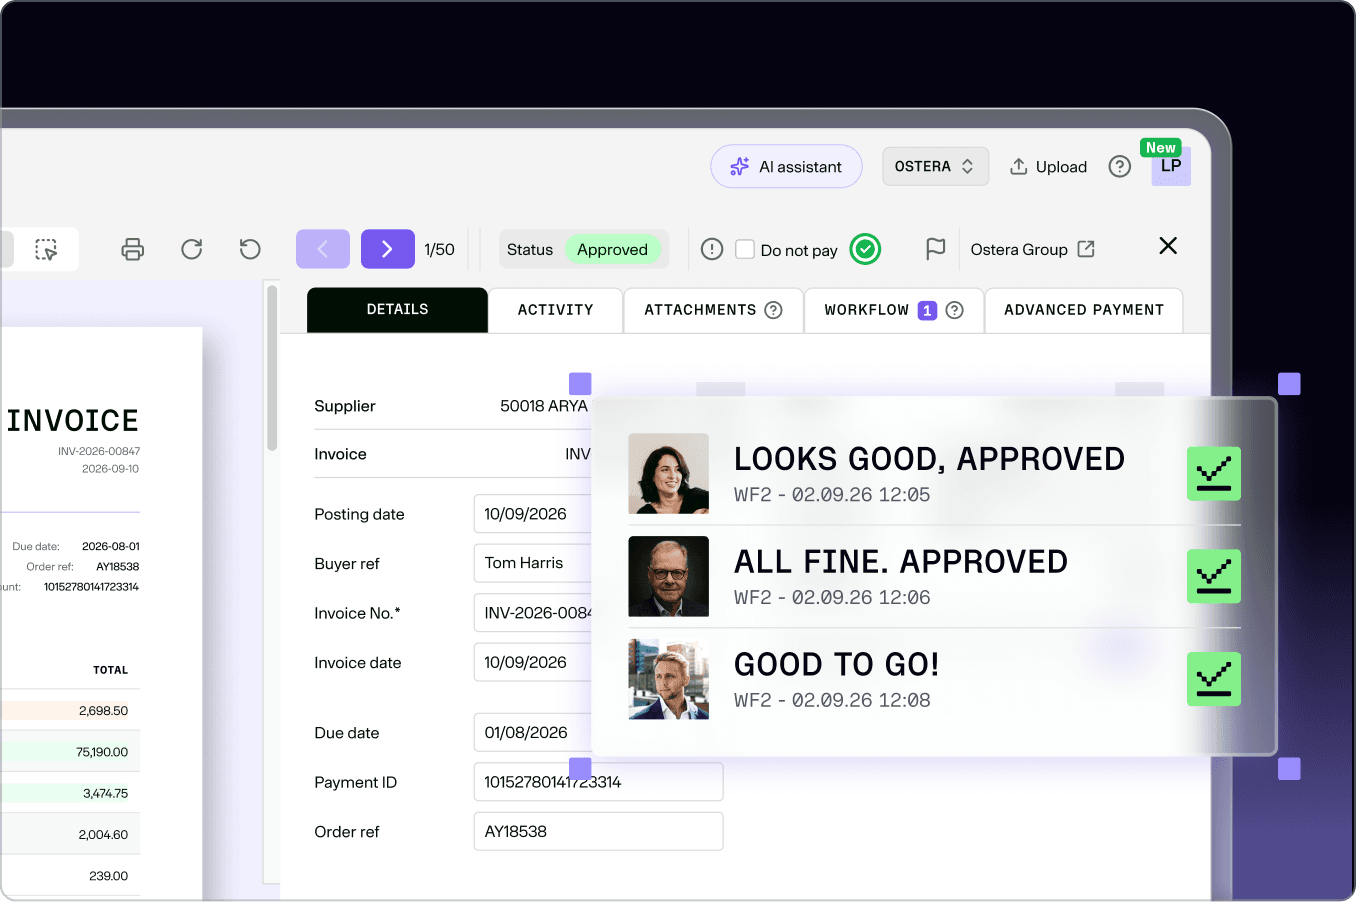Click the 1/50 page counter
Image resolution: width=1356 pixels, height=902 pixels.
click(x=439, y=250)
